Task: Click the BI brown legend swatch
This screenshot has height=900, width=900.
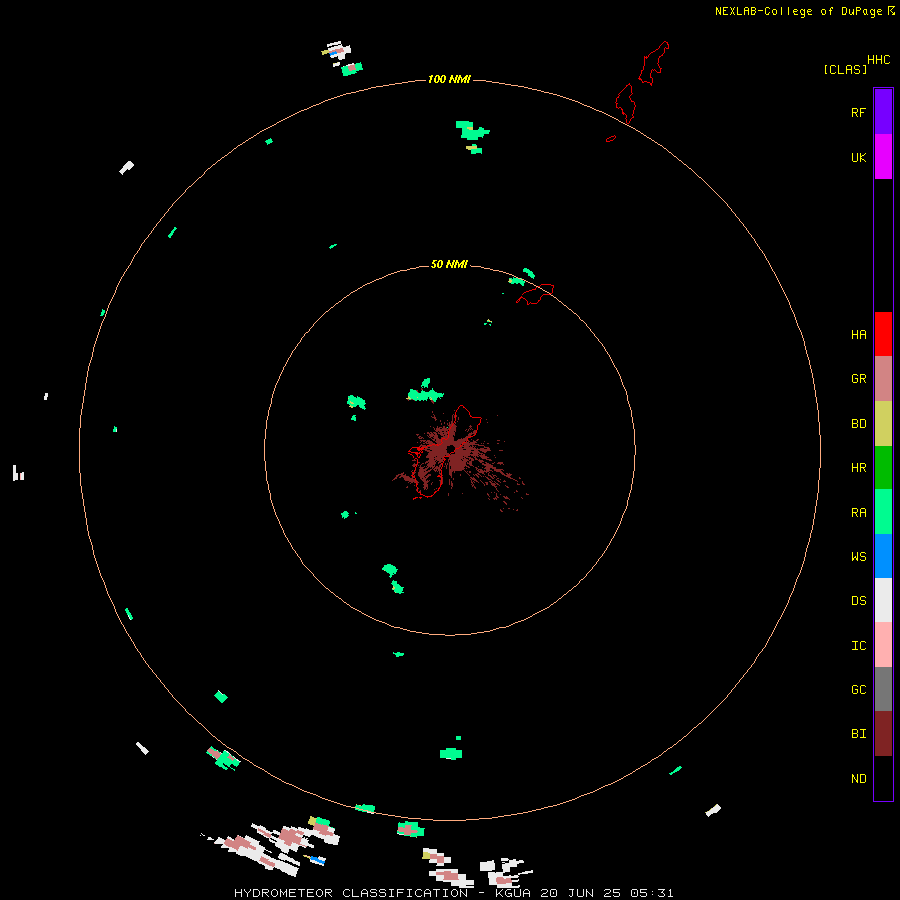Action: [883, 734]
